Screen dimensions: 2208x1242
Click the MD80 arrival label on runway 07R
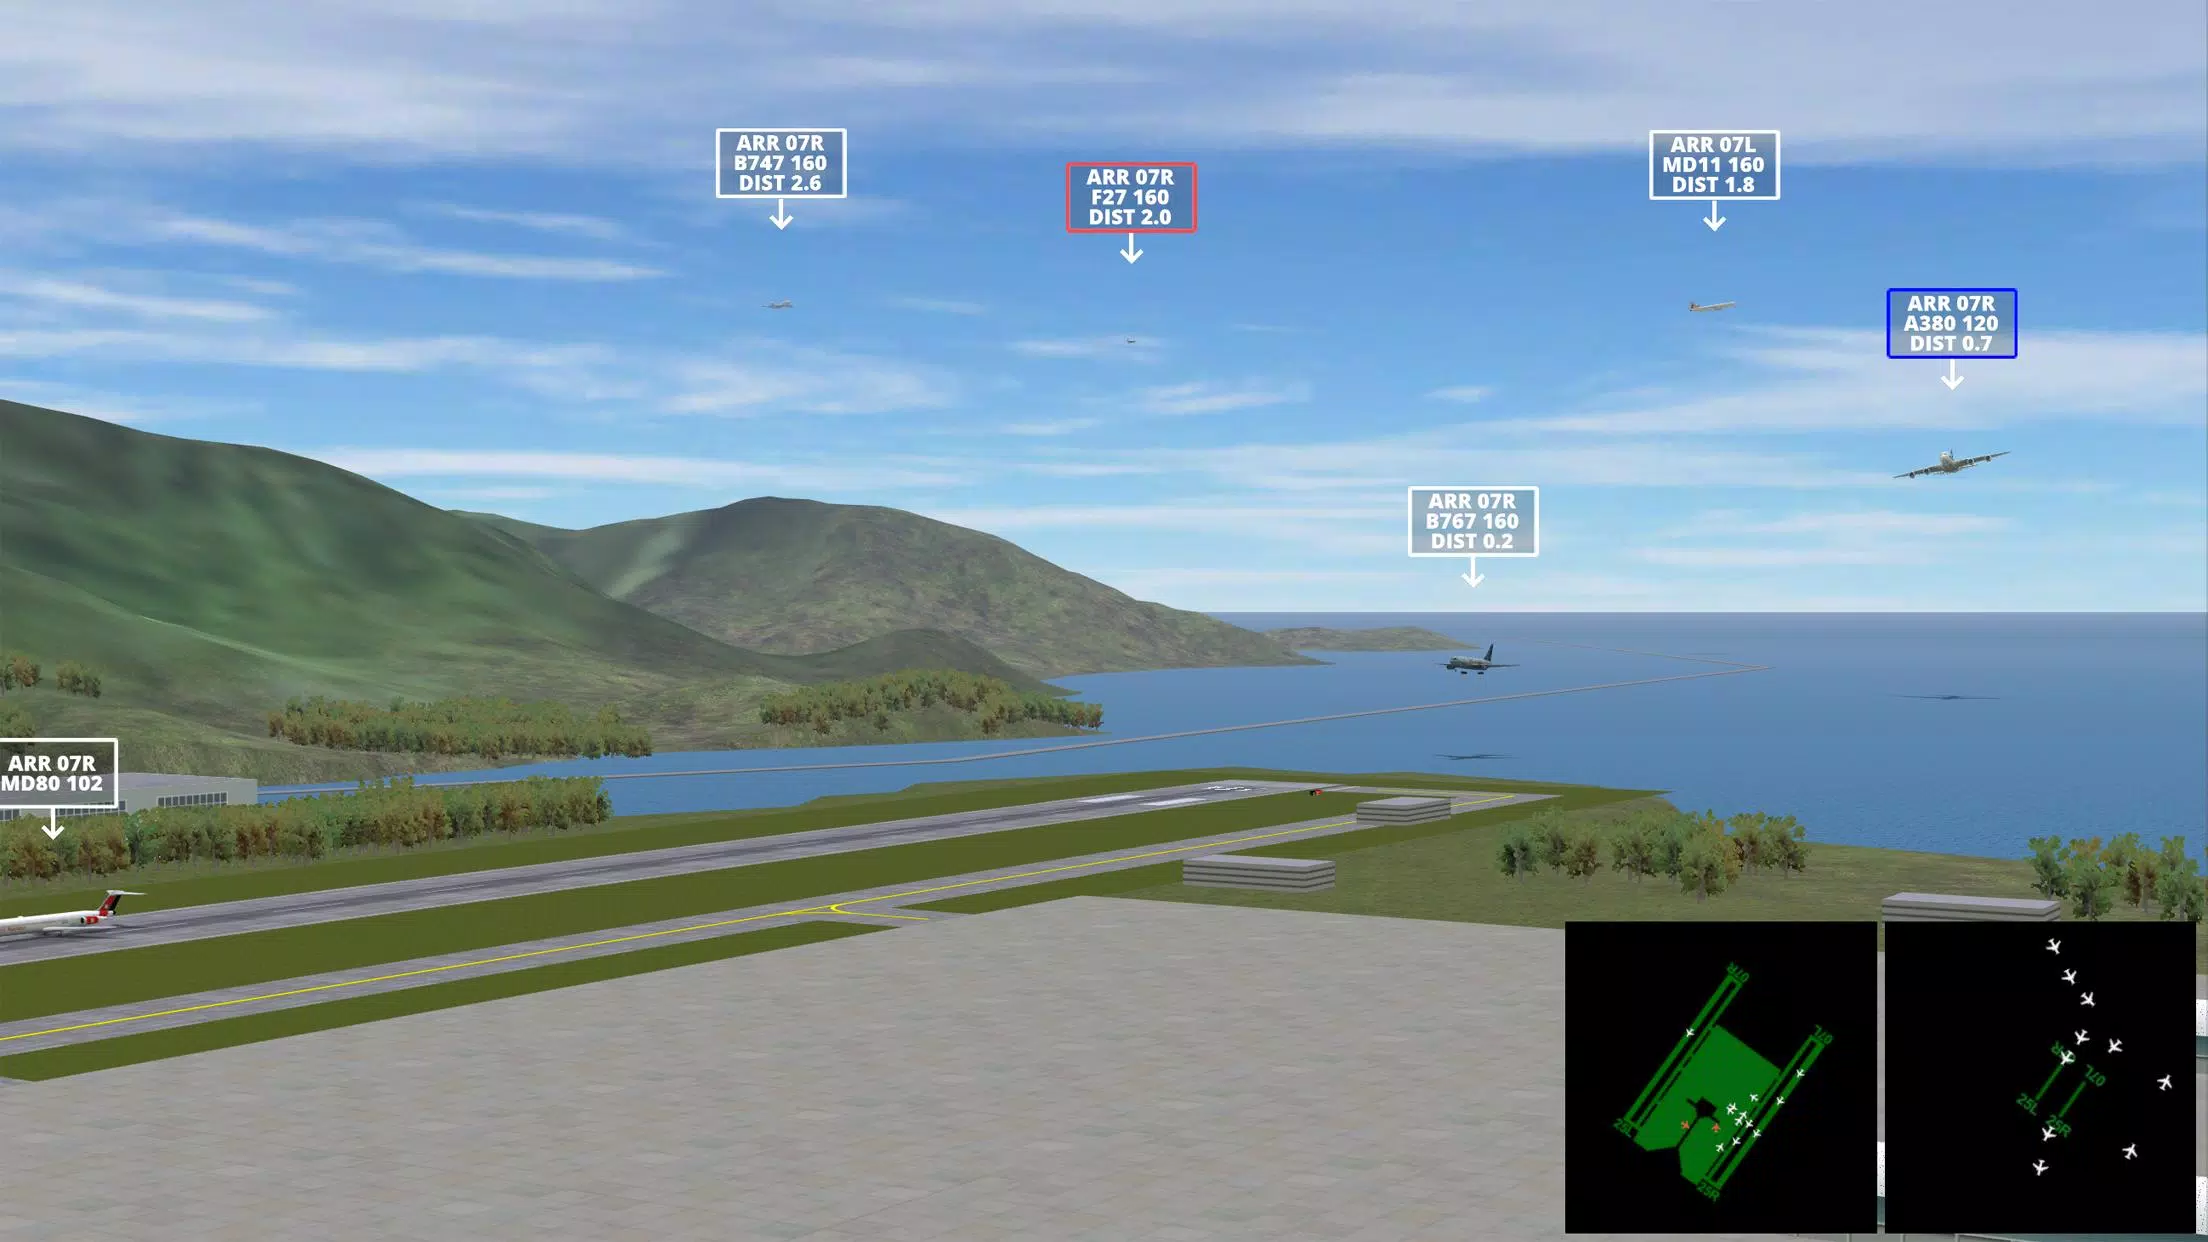53,773
